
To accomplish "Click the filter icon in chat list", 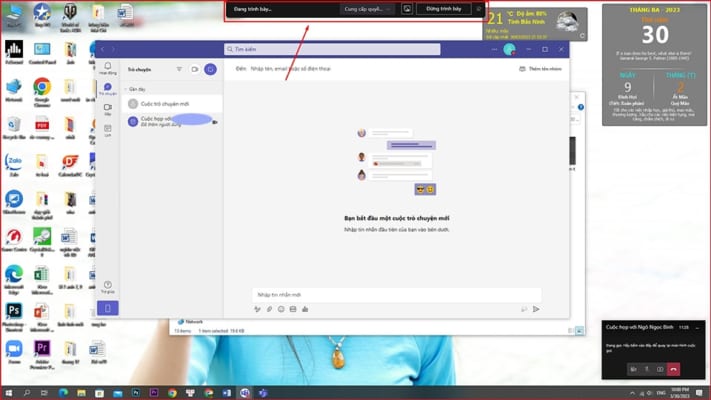I will 179,69.
